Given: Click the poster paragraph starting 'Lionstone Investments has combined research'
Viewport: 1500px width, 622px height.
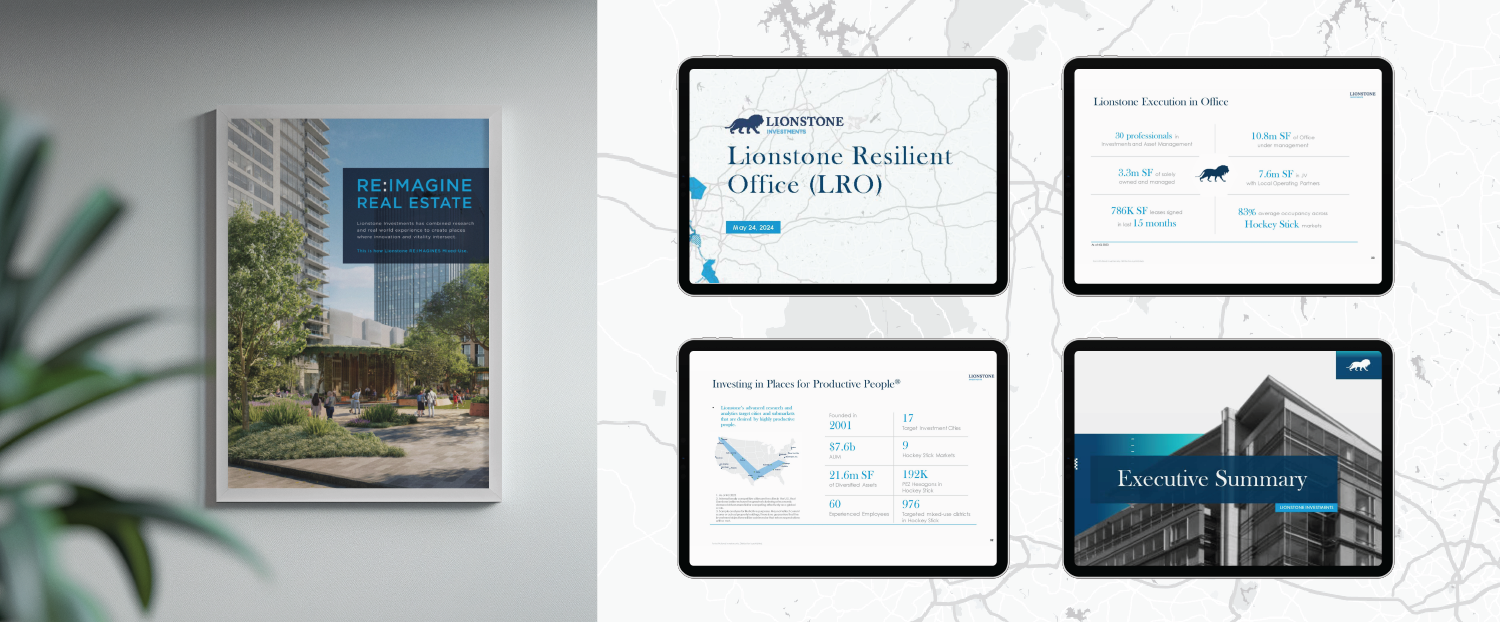Looking at the screenshot, I should (415, 229).
